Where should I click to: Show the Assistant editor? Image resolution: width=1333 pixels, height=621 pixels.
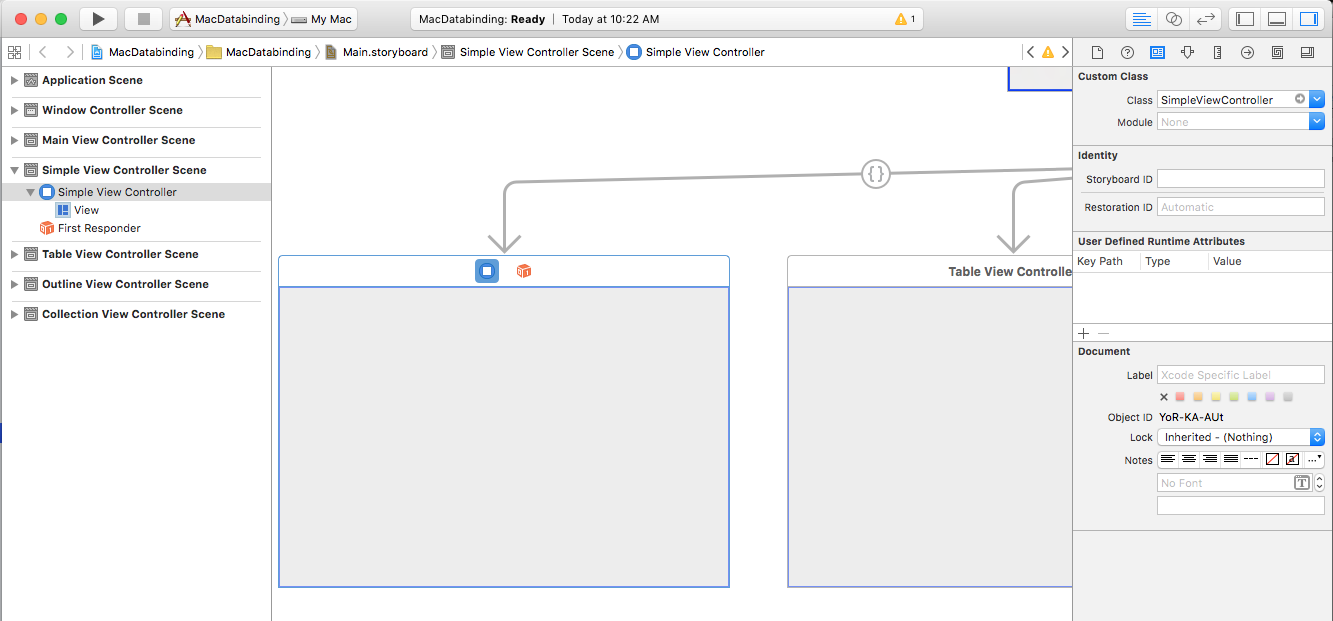1174,19
